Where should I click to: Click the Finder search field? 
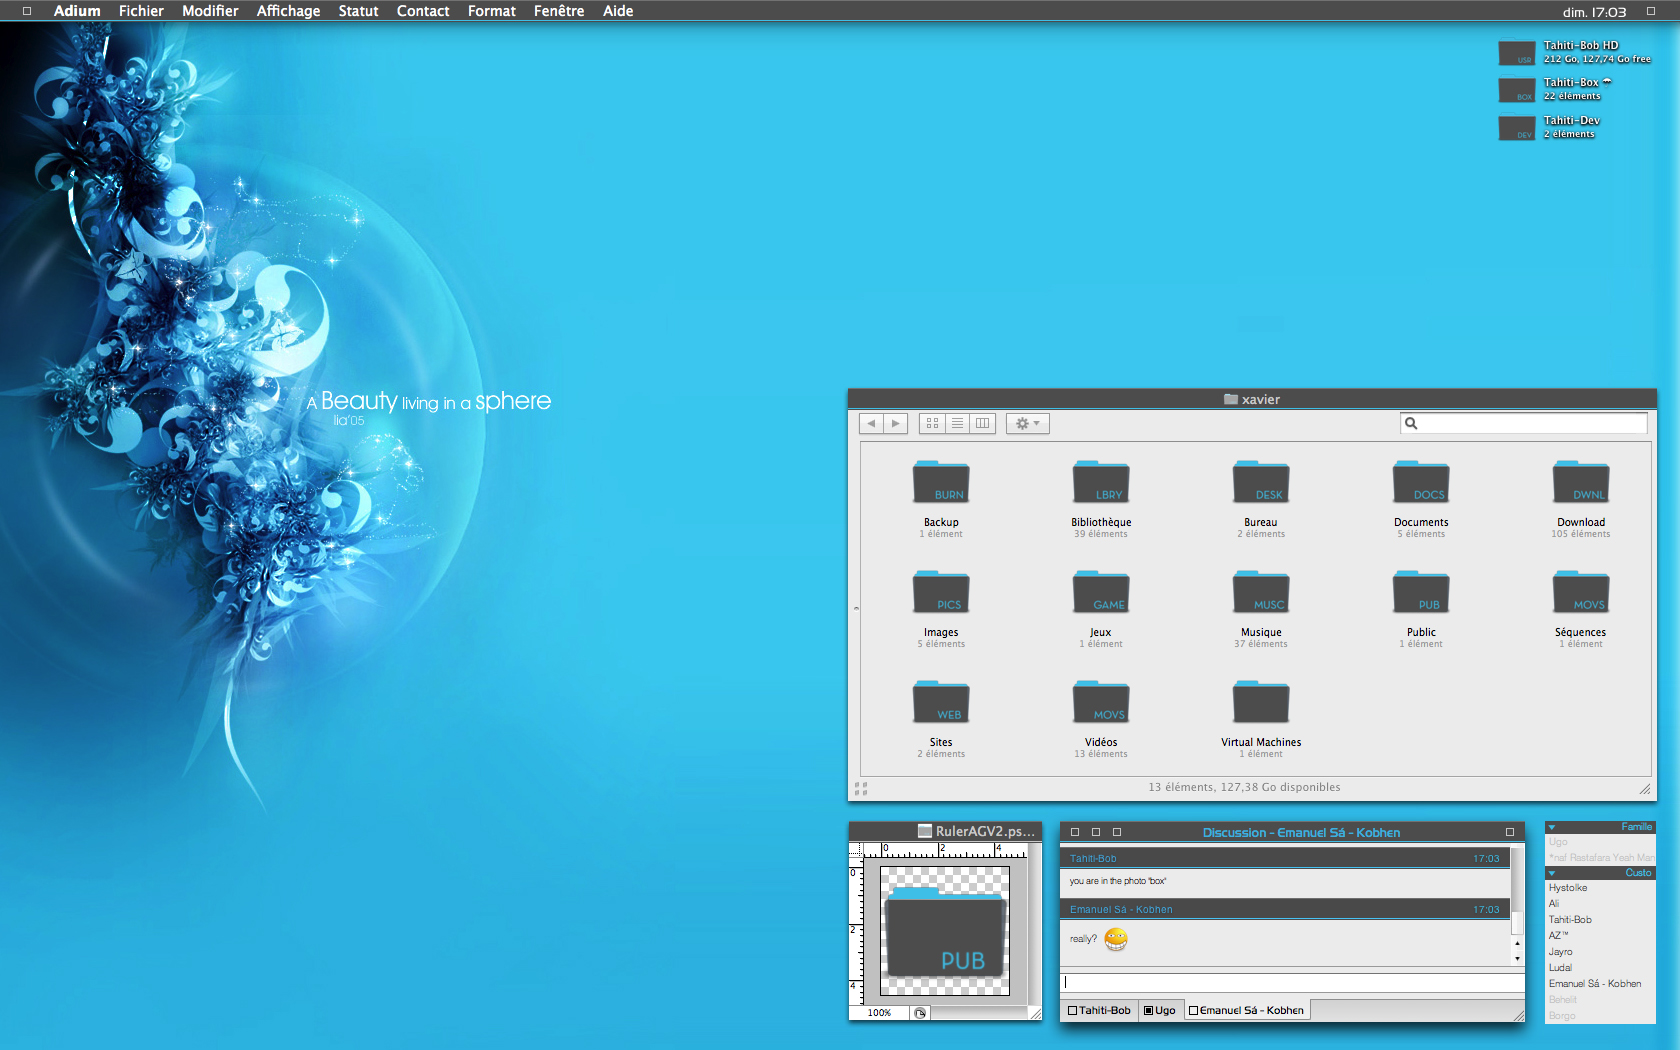click(1523, 423)
